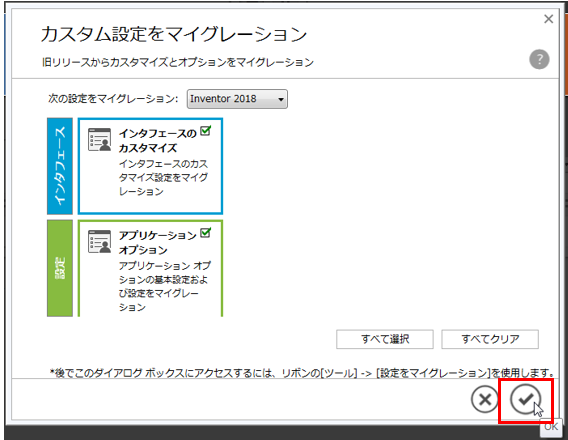Click the アプリケーション オプション description text
Viewport: 568px width, 440px height.
click(x=165, y=286)
